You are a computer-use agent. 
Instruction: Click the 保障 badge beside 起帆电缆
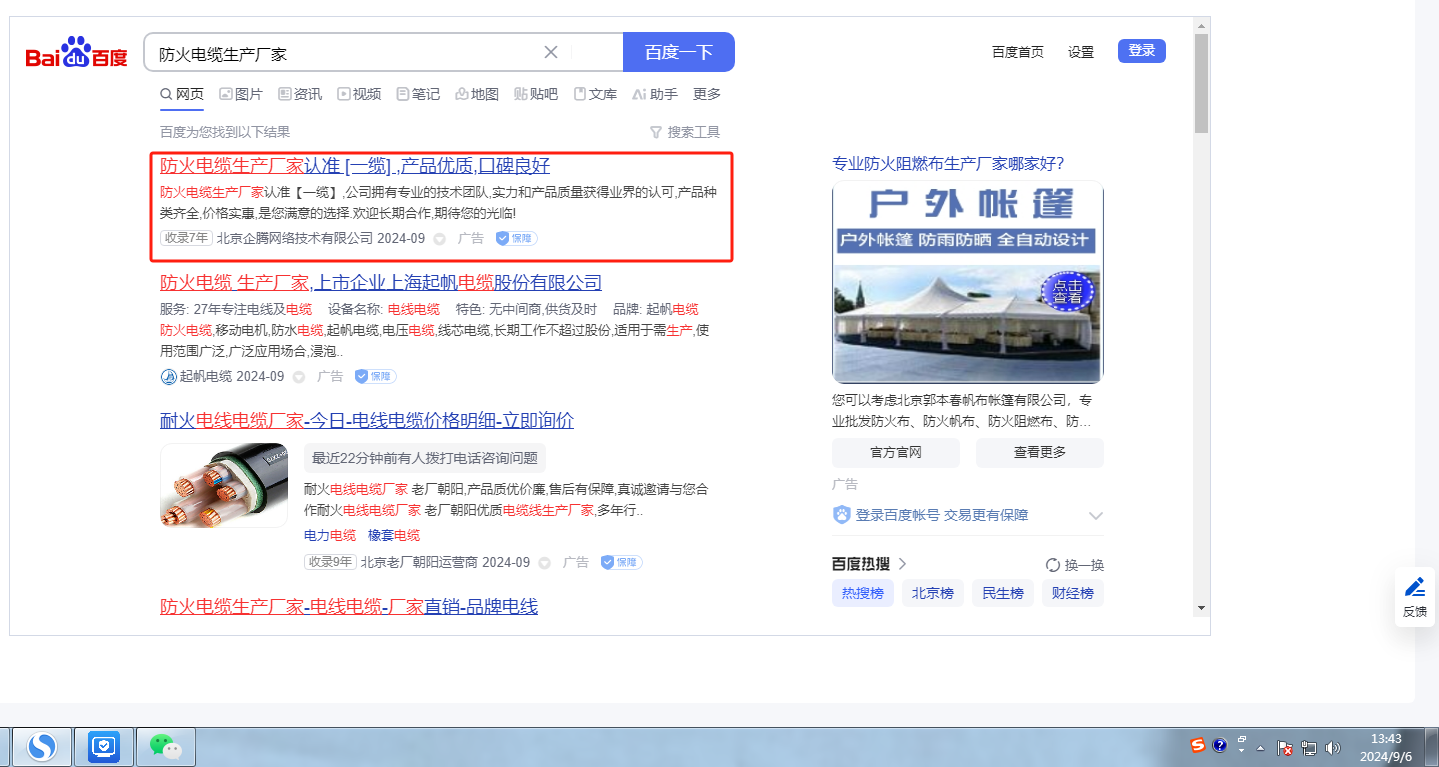pyautogui.click(x=376, y=376)
